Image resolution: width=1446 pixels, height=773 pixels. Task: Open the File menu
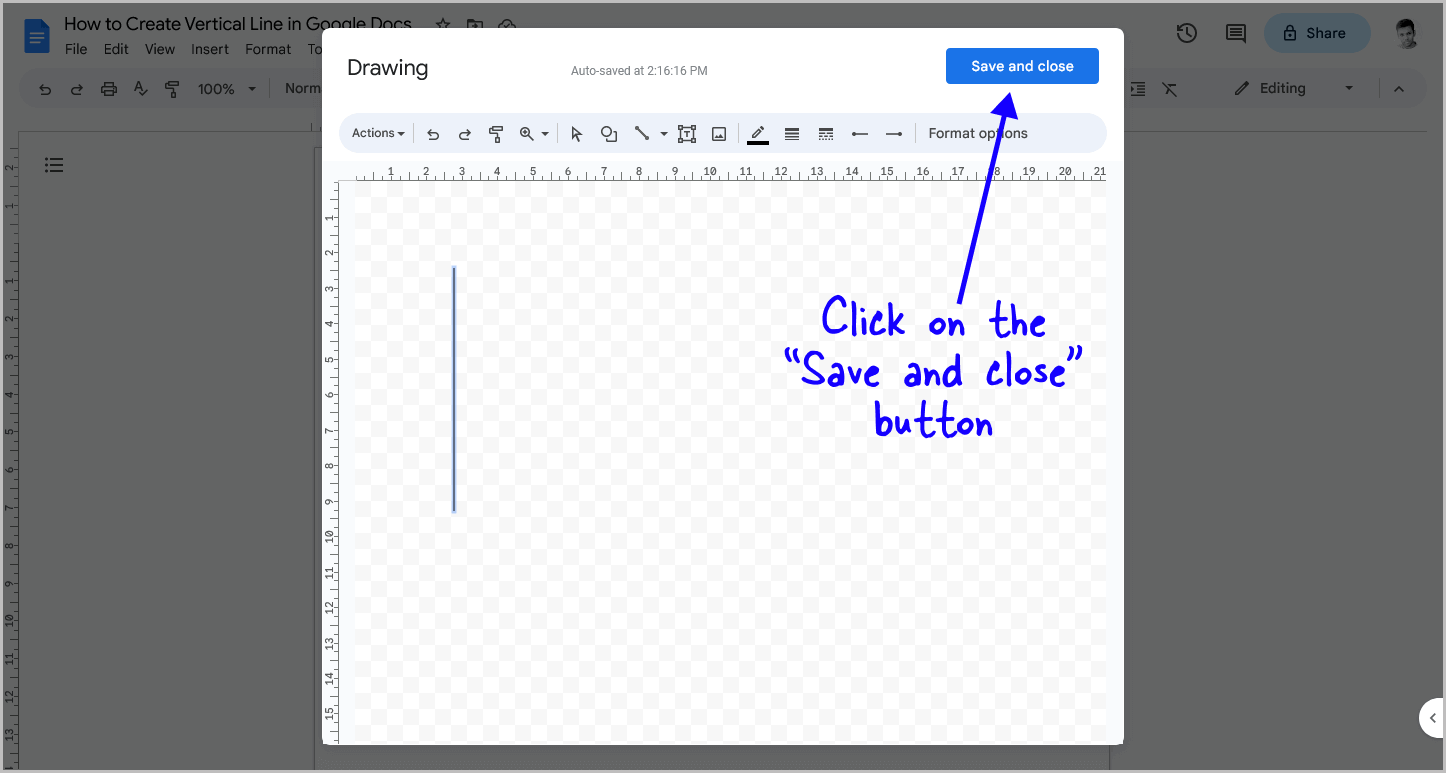pos(75,48)
